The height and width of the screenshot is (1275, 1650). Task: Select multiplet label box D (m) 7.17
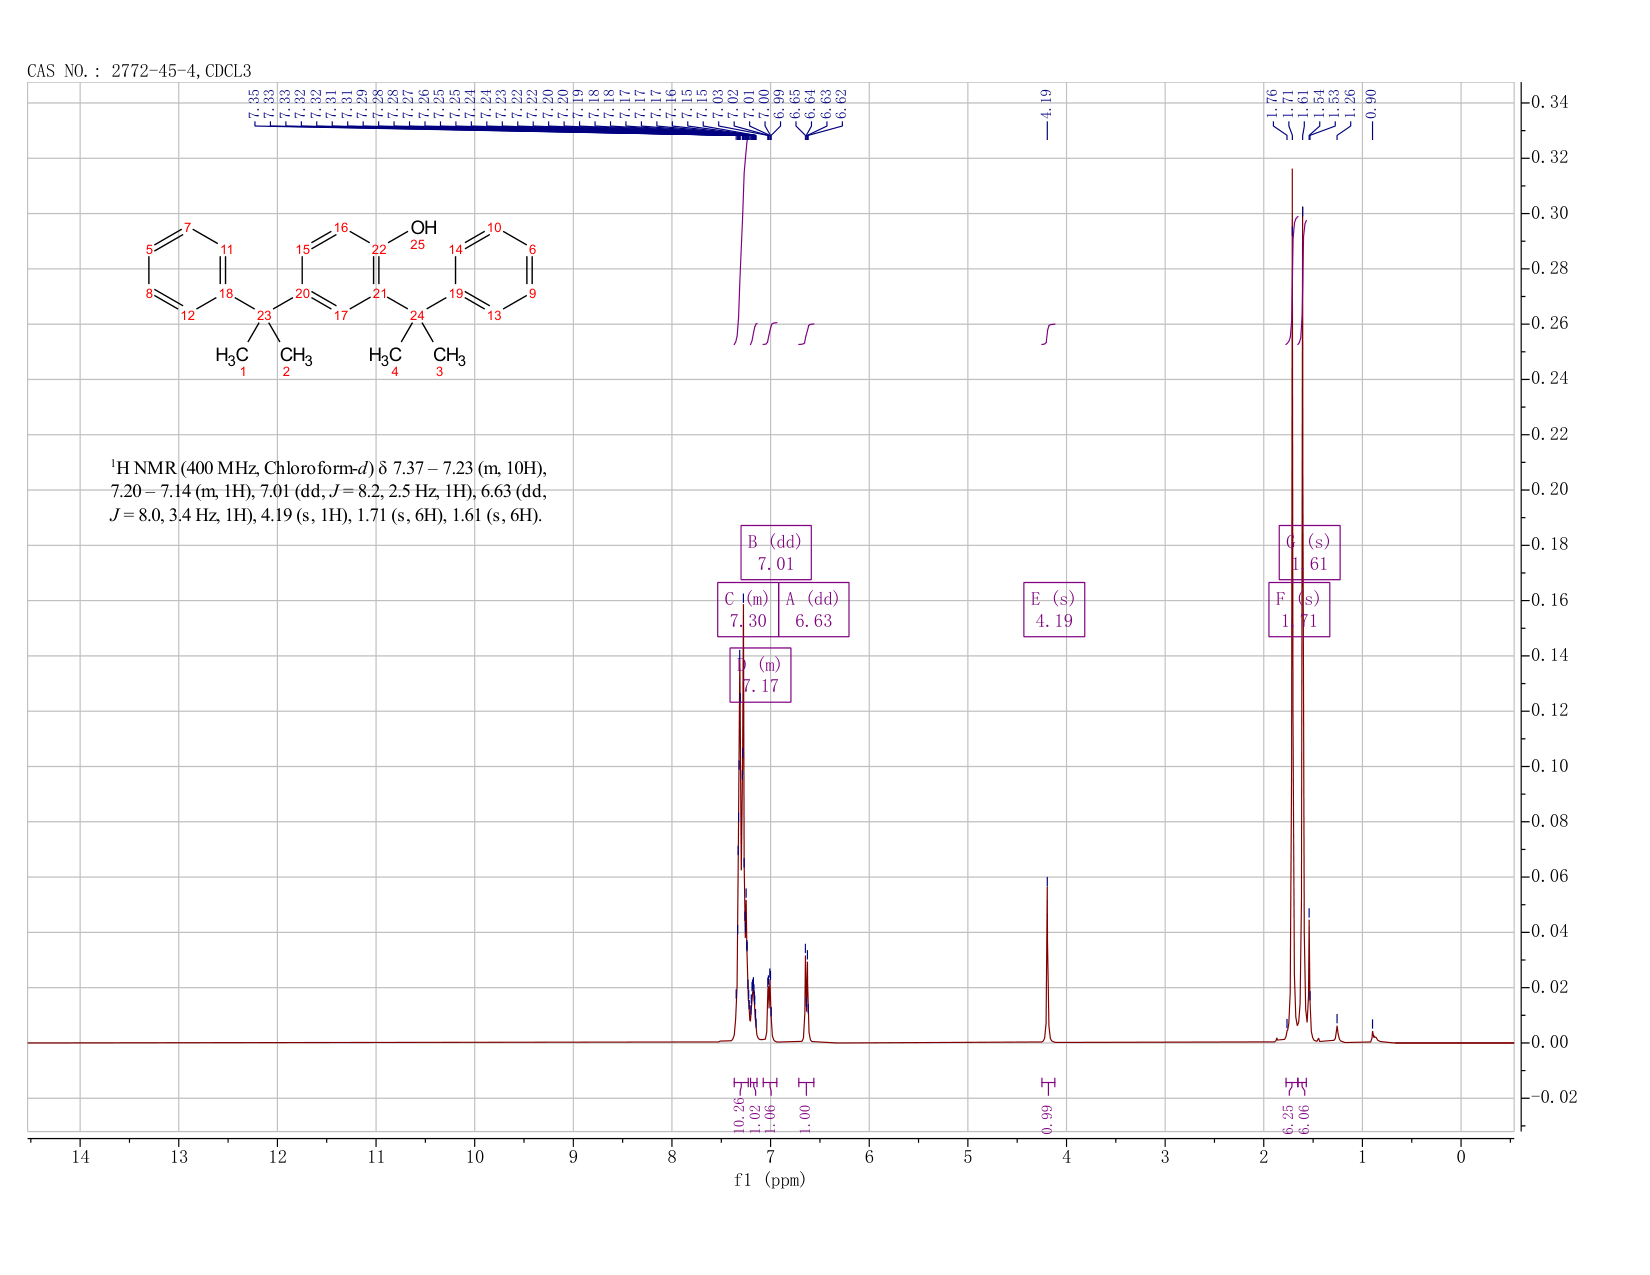[x=760, y=675]
